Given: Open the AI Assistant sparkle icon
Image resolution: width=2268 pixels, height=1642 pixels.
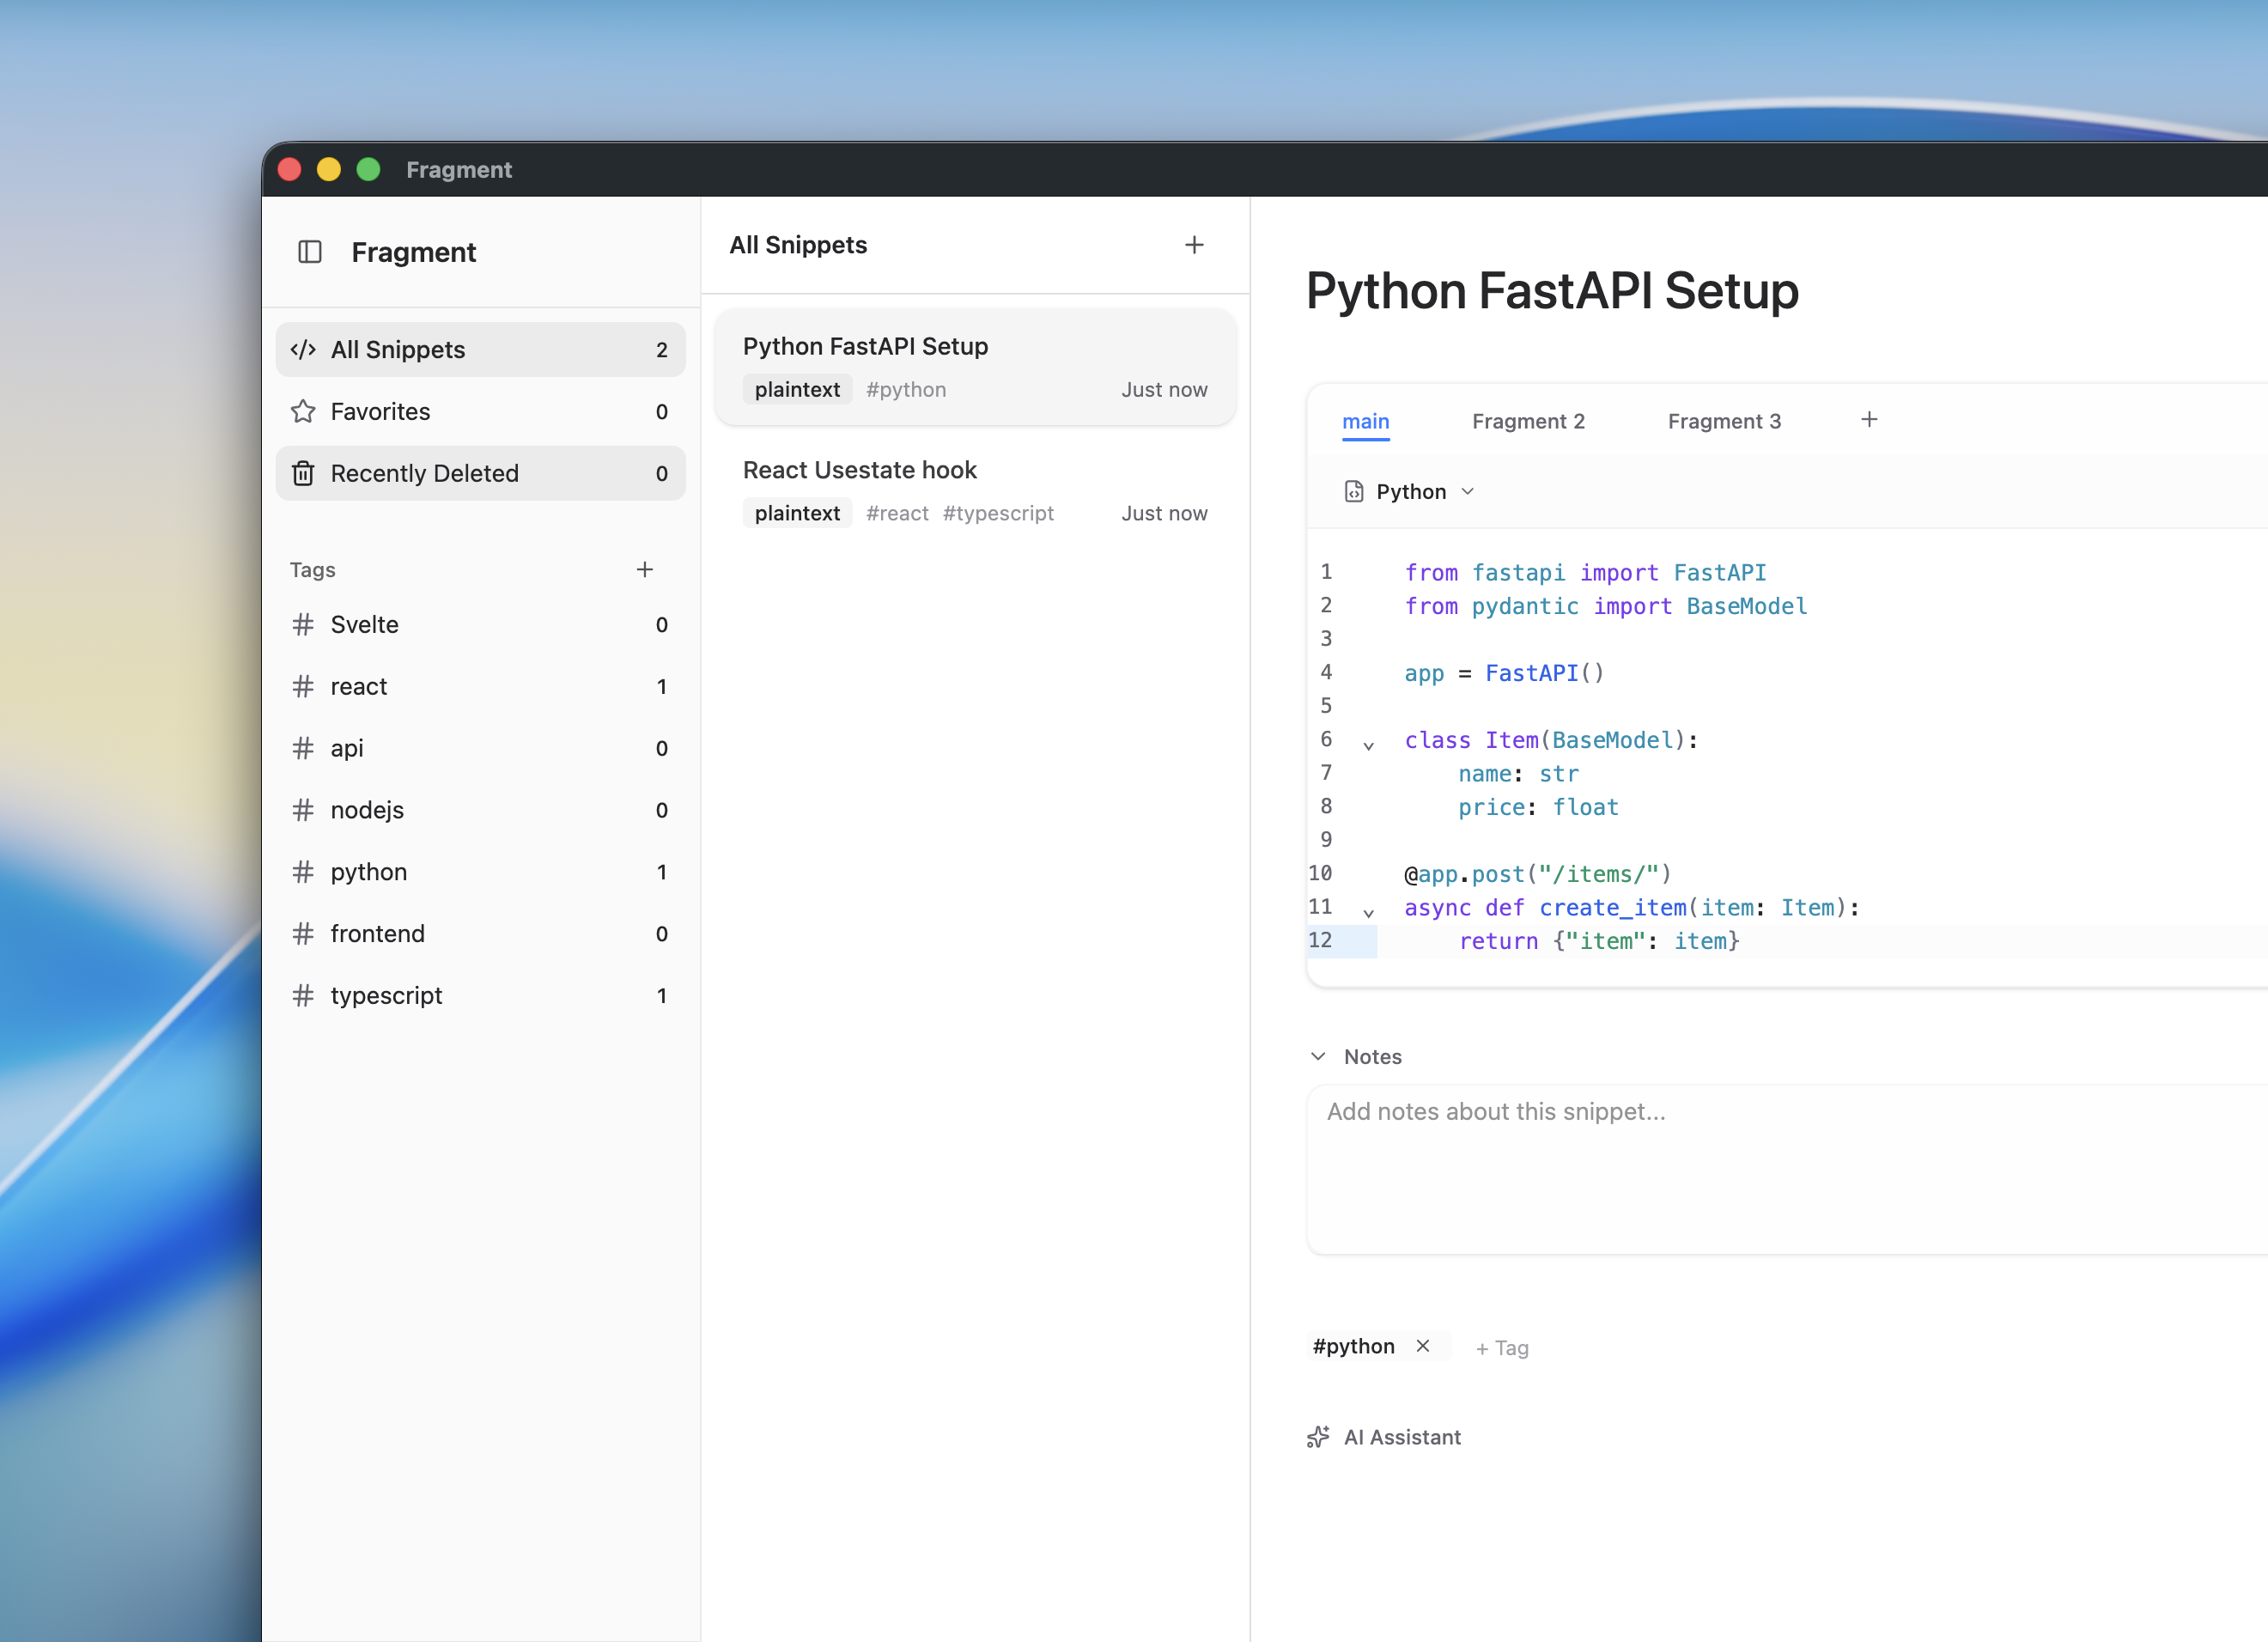Looking at the screenshot, I should coord(1318,1437).
